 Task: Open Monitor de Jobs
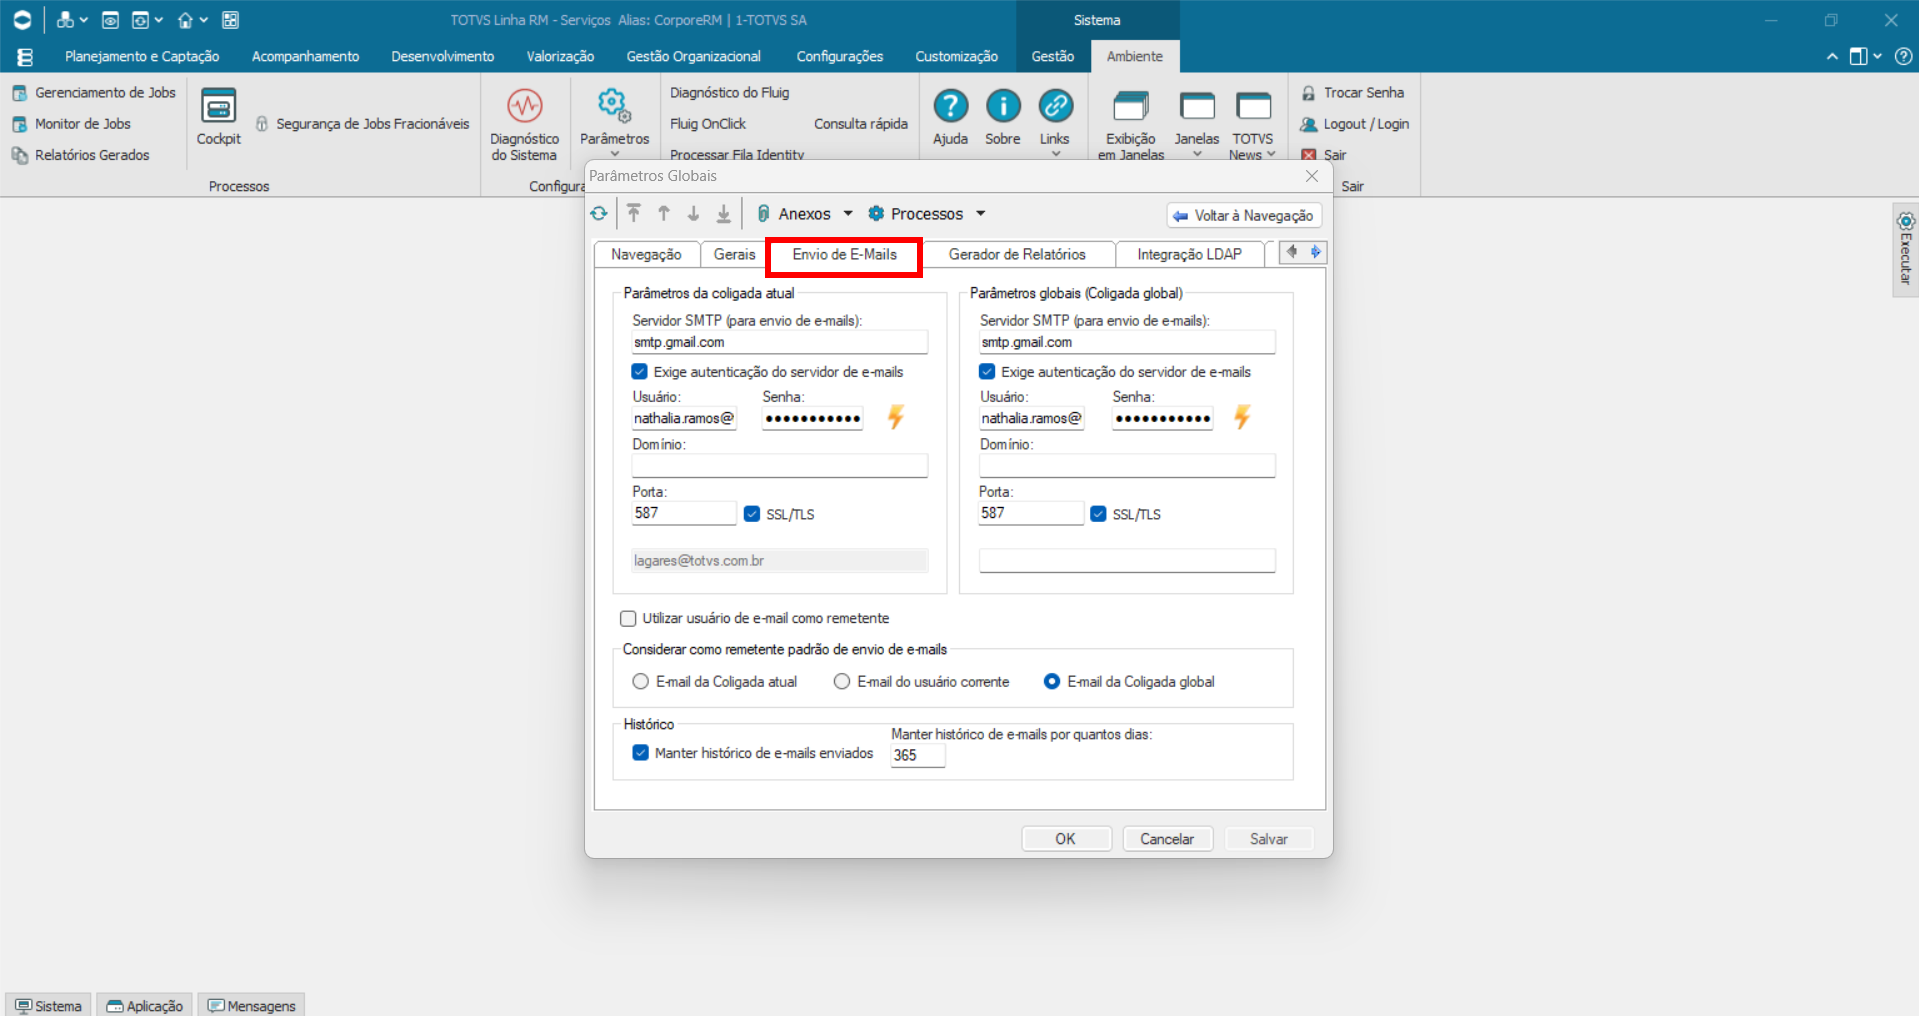(x=71, y=124)
